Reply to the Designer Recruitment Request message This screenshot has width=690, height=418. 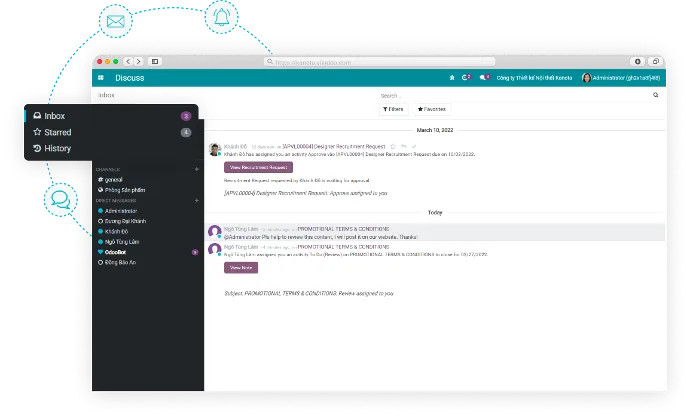[404, 147]
